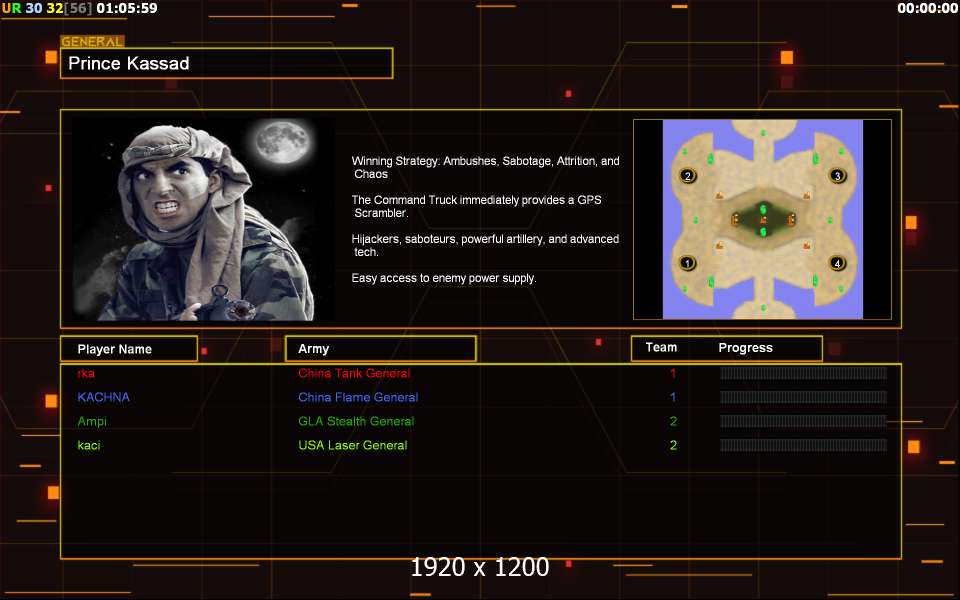Click the 00:00:00 timer at top right

pyautogui.click(x=927, y=8)
